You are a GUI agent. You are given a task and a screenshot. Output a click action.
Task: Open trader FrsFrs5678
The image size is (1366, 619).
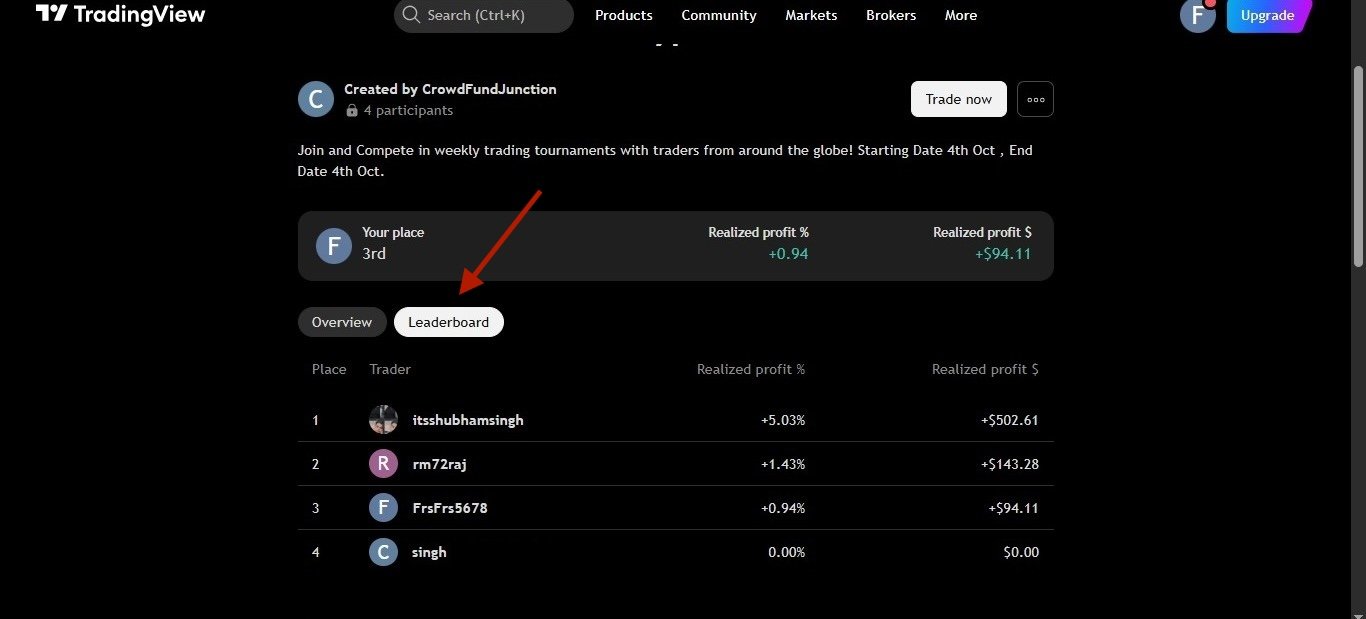[450, 508]
